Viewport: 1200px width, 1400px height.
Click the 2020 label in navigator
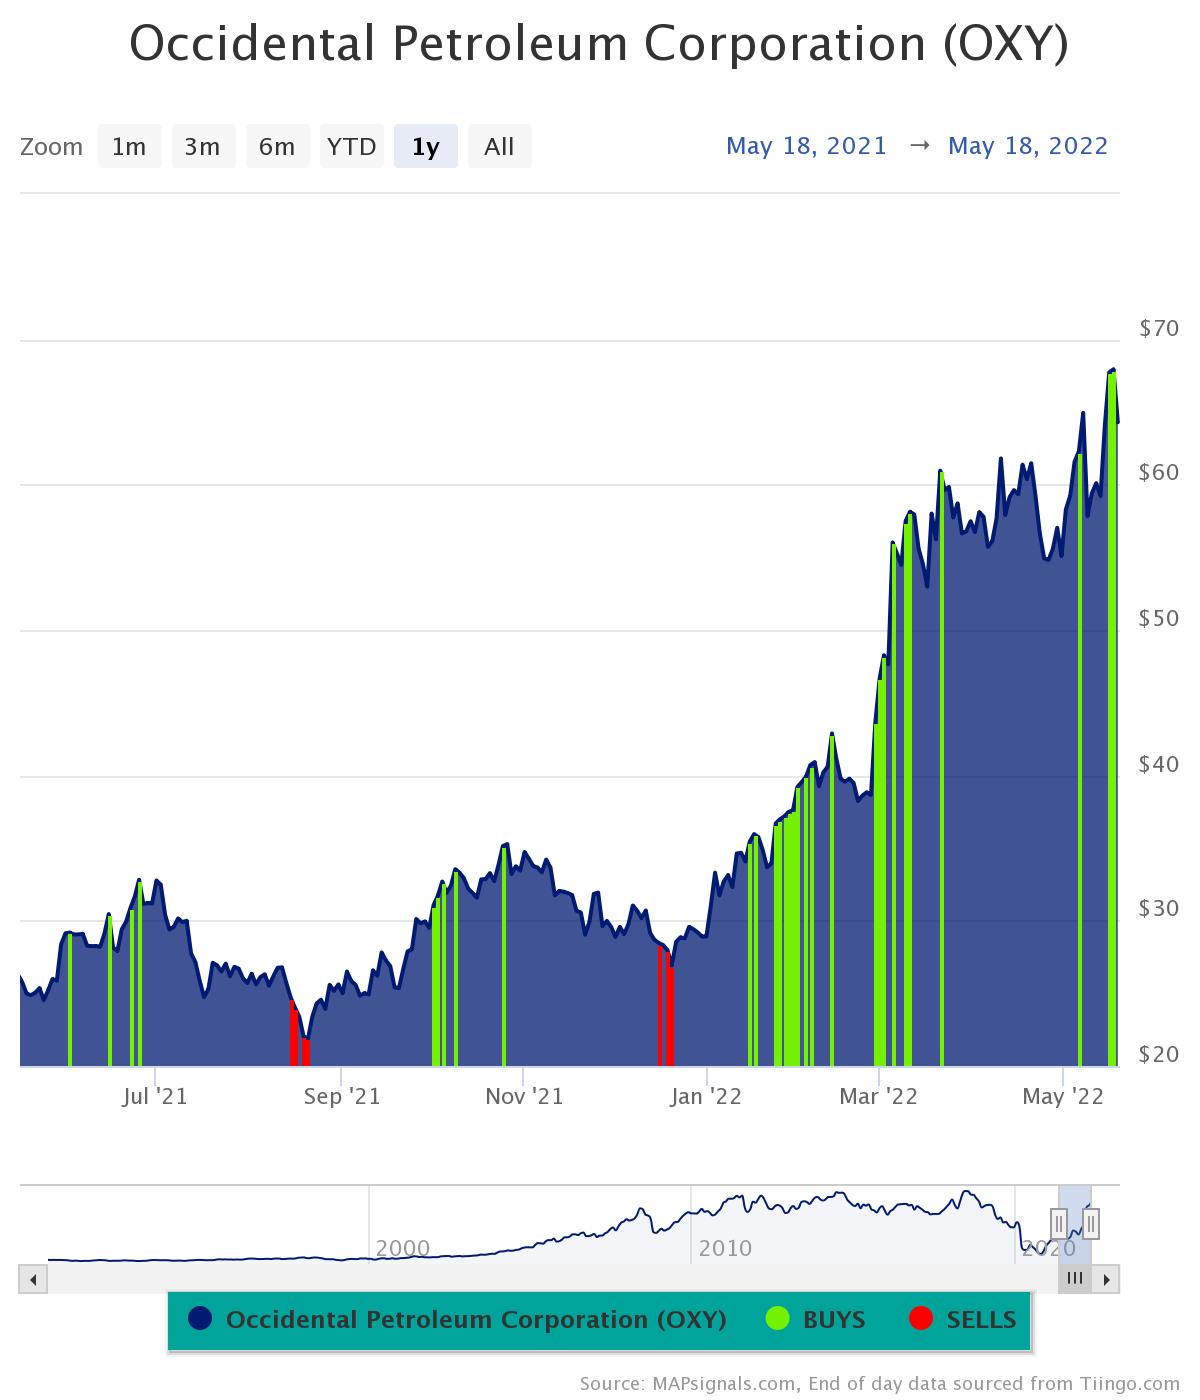pos(1048,1248)
